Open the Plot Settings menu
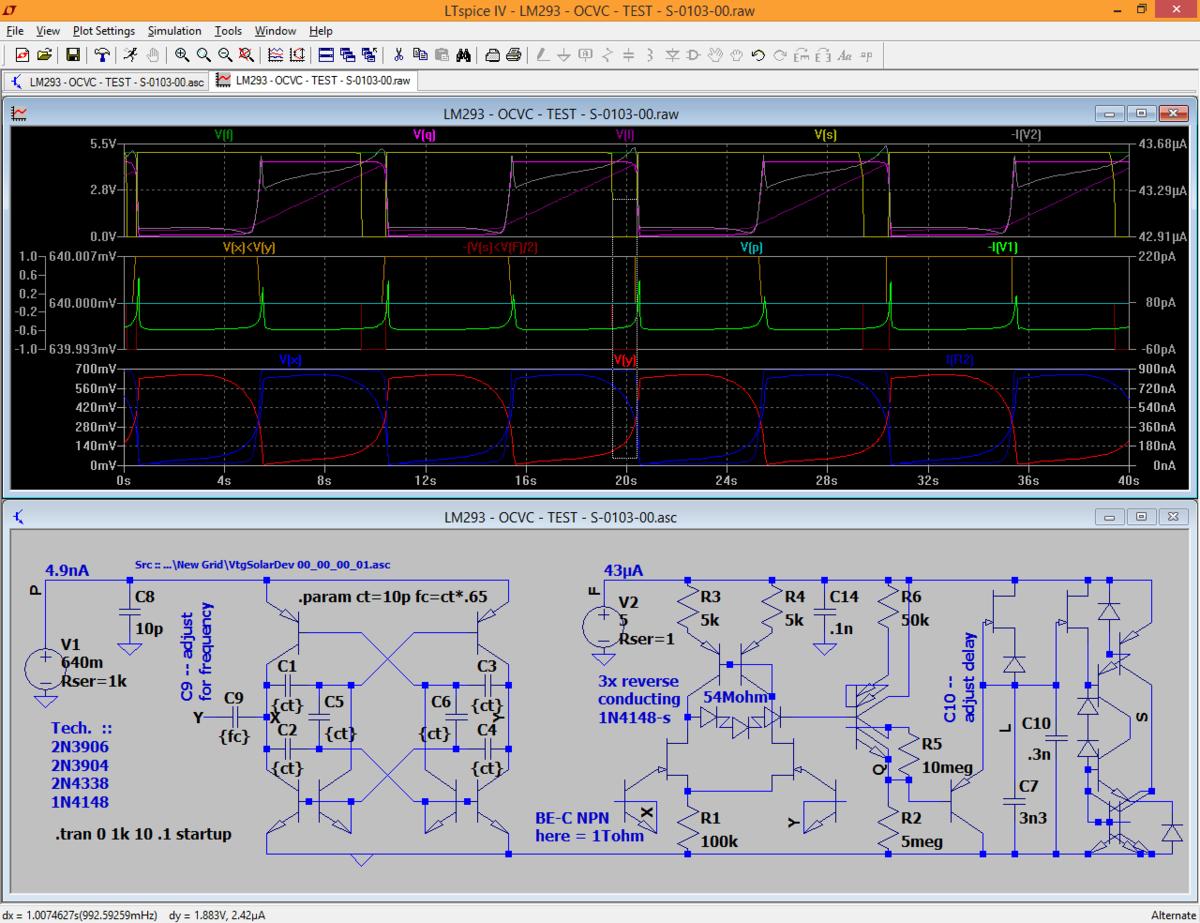 coord(103,31)
